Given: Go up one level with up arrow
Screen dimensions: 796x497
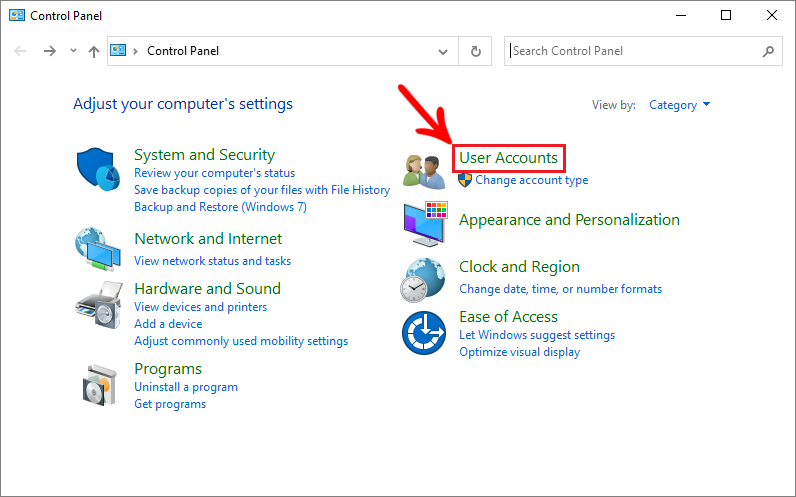Looking at the screenshot, I should point(93,51).
